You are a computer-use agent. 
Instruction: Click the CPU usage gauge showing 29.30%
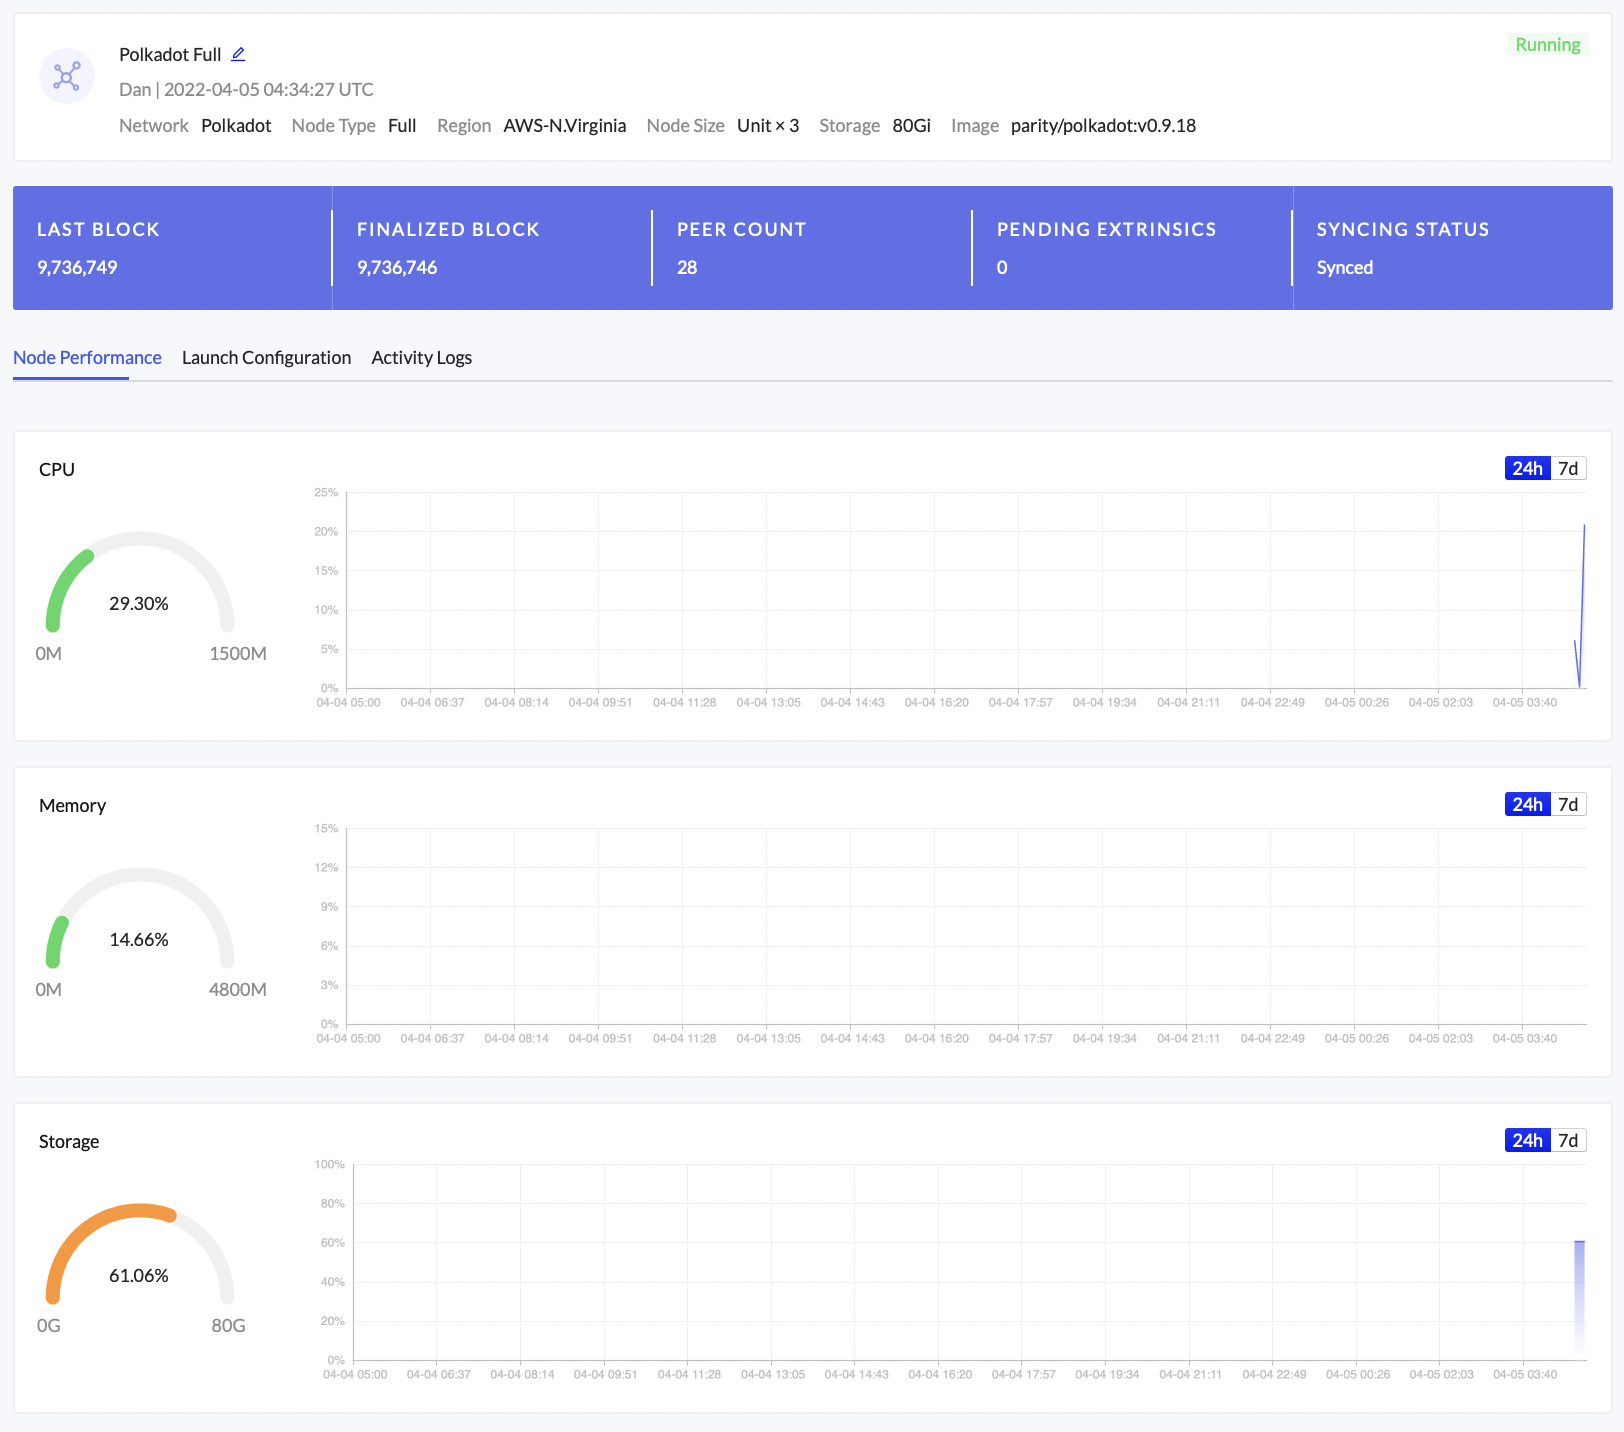point(140,590)
